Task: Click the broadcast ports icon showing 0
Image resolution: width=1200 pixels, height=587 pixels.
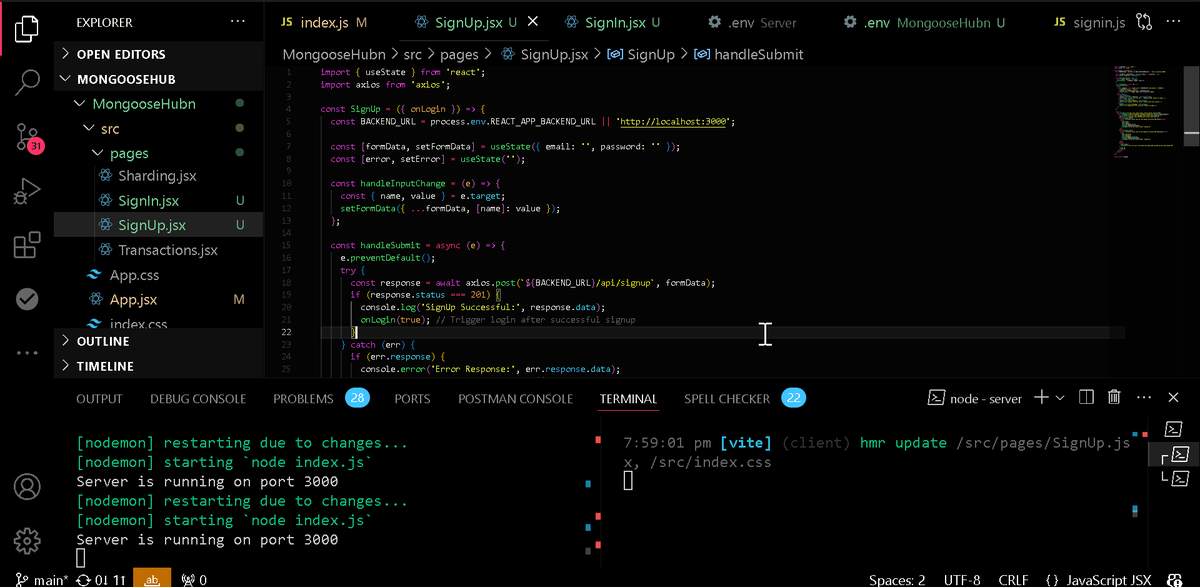Action: point(194,579)
